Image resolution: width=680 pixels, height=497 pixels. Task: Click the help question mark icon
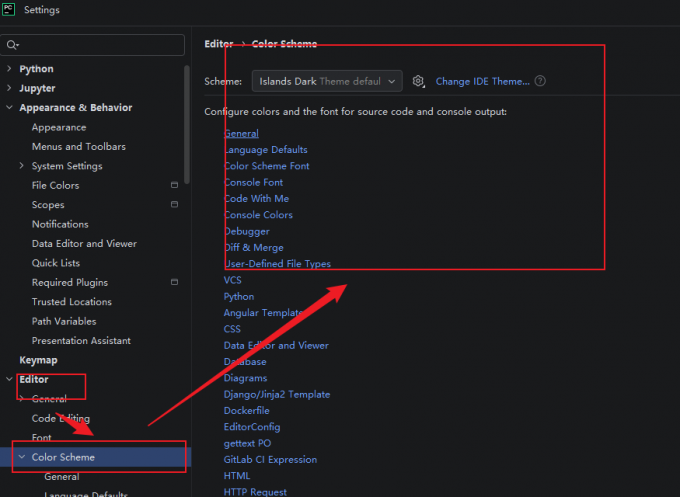click(540, 81)
